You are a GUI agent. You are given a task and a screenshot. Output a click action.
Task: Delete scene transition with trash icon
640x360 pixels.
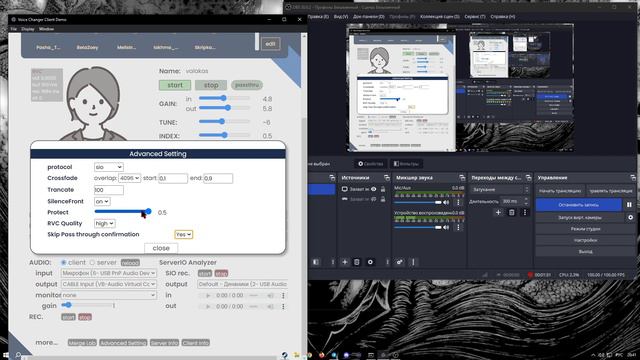click(x=511, y=212)
